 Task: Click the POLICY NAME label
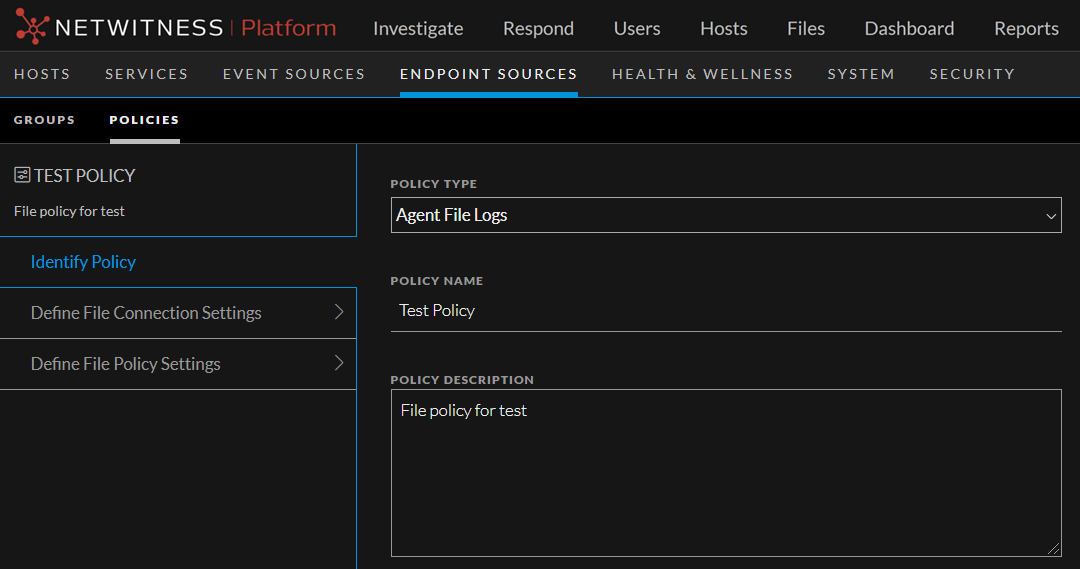(x=437, y=281)
